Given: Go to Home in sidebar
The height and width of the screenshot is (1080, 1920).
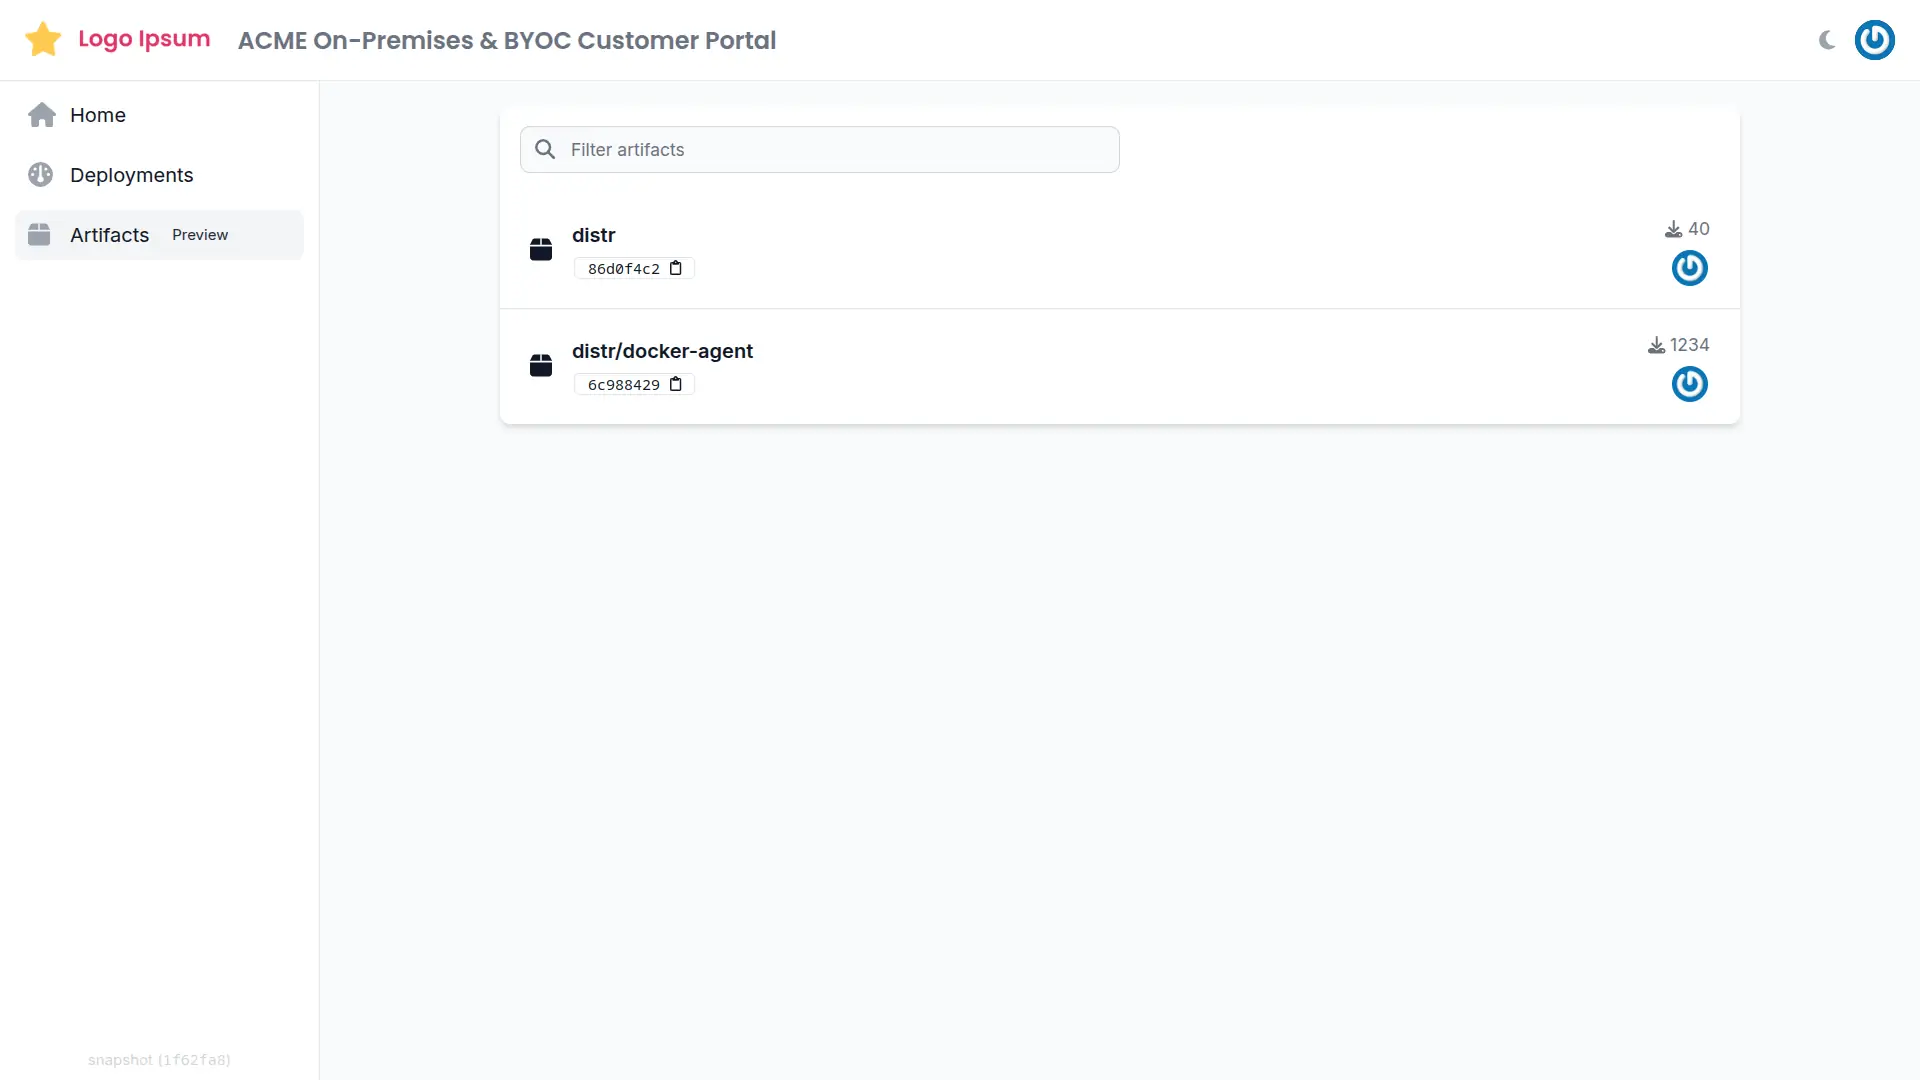Looking at the screenshot, I should coord(159,115).
